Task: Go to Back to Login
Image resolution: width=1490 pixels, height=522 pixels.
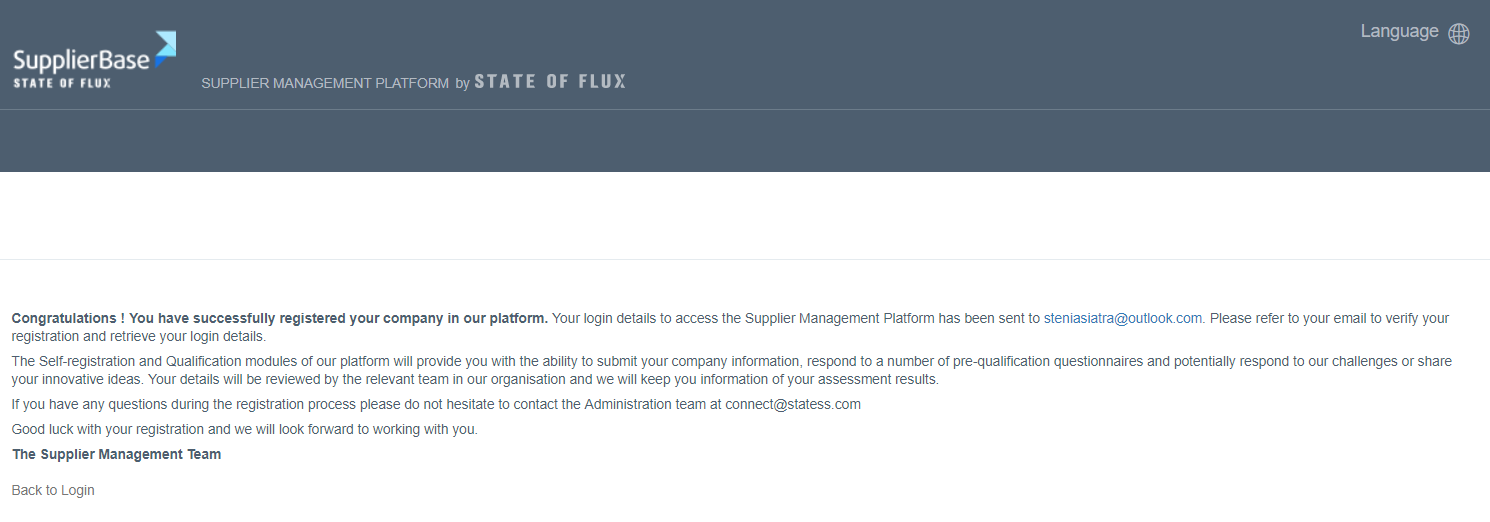Action: point(53,490)
